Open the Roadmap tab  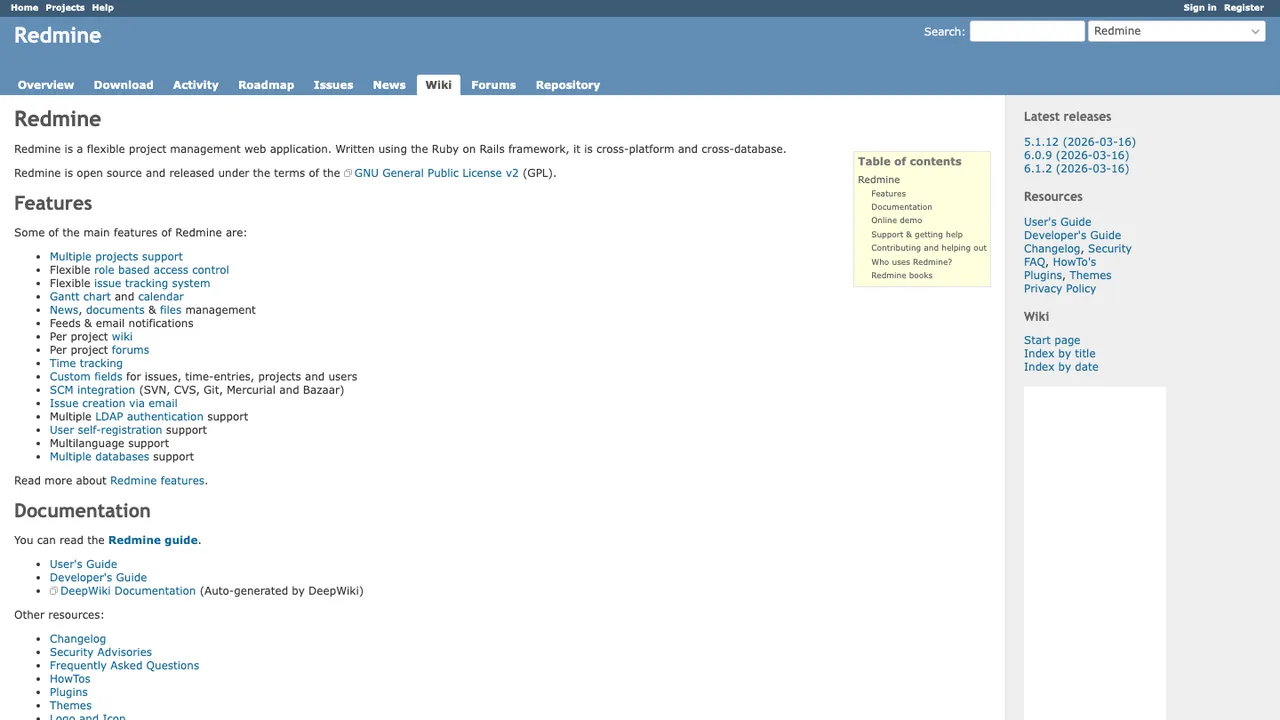(x=266, y=85)
